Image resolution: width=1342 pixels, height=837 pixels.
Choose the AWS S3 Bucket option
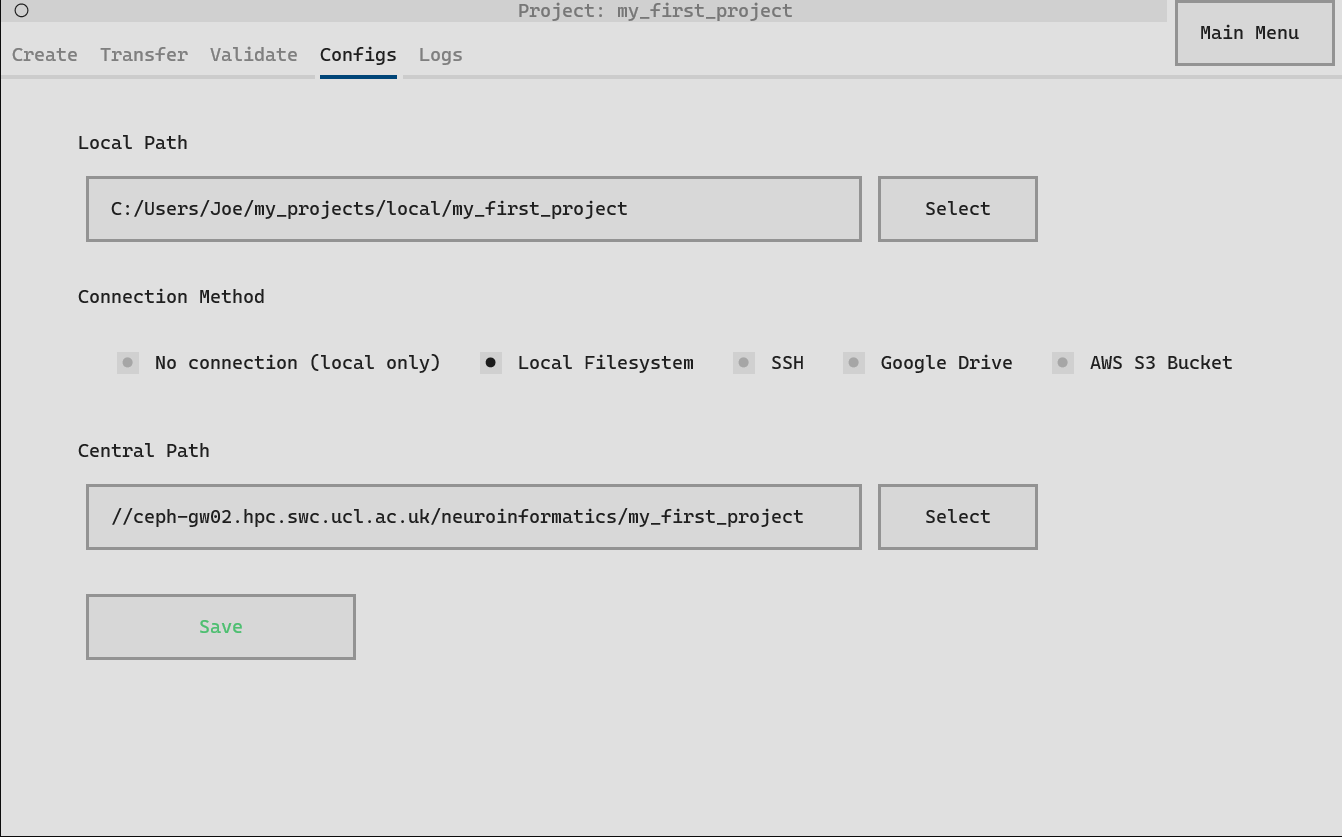1063,363
